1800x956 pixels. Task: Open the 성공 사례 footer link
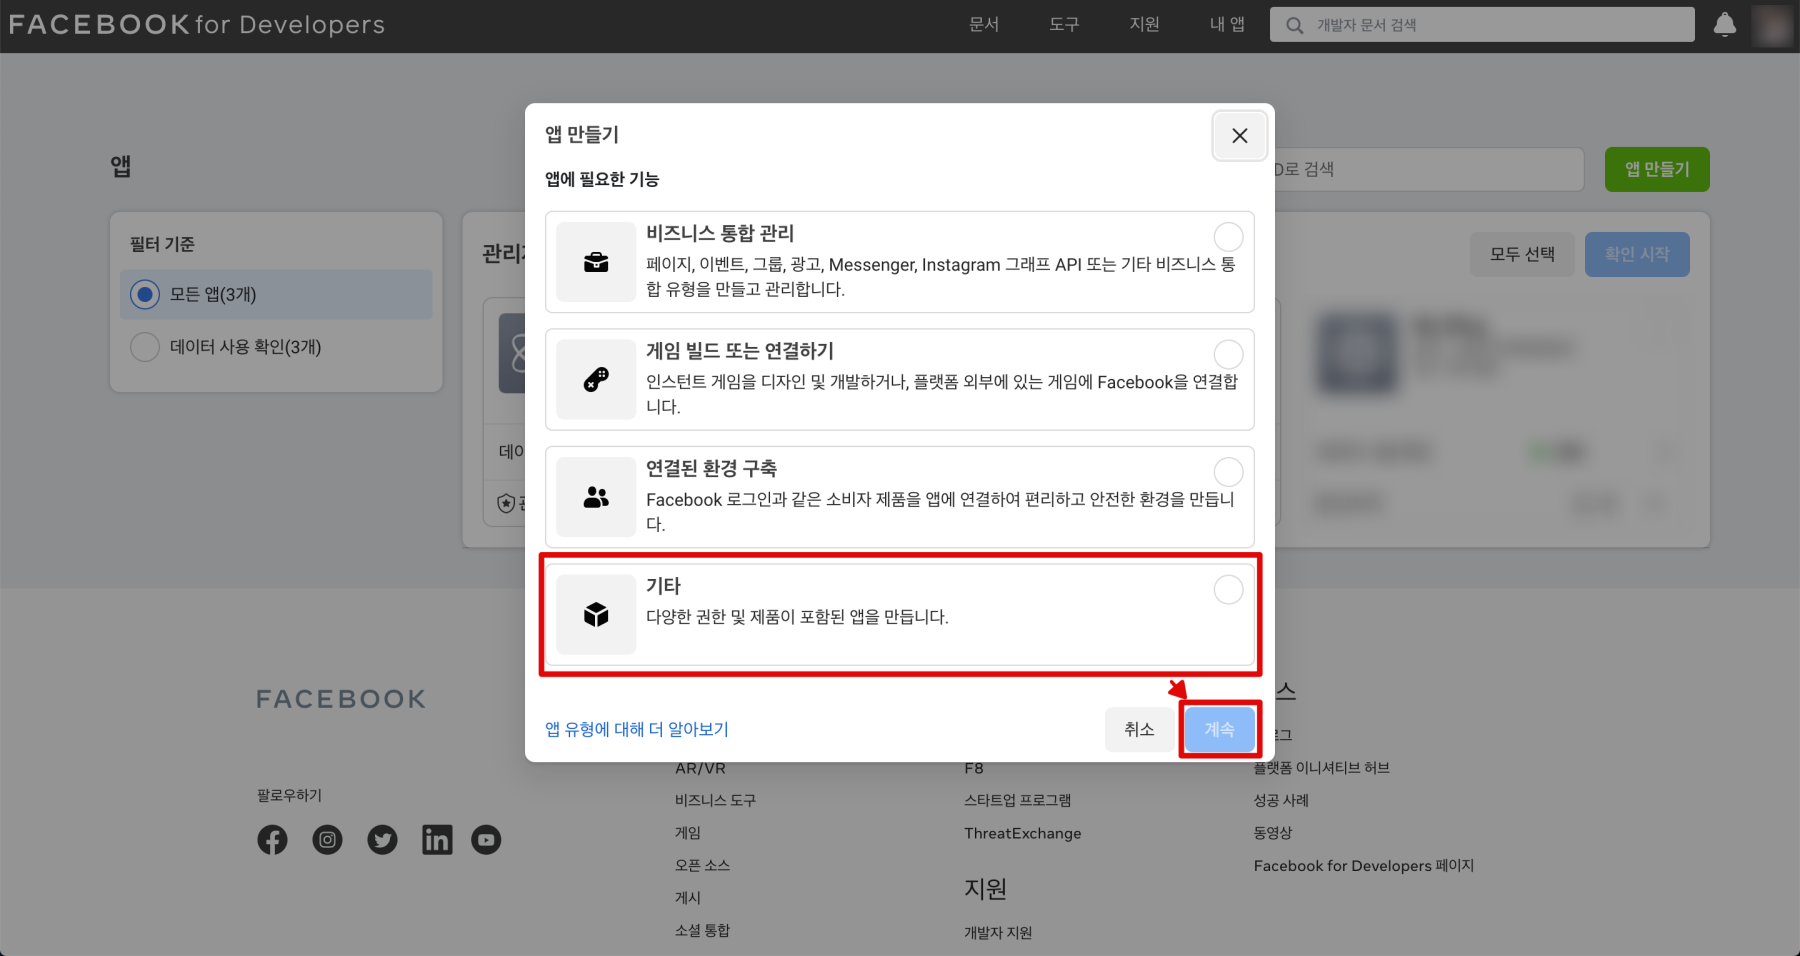[1281, 800]
